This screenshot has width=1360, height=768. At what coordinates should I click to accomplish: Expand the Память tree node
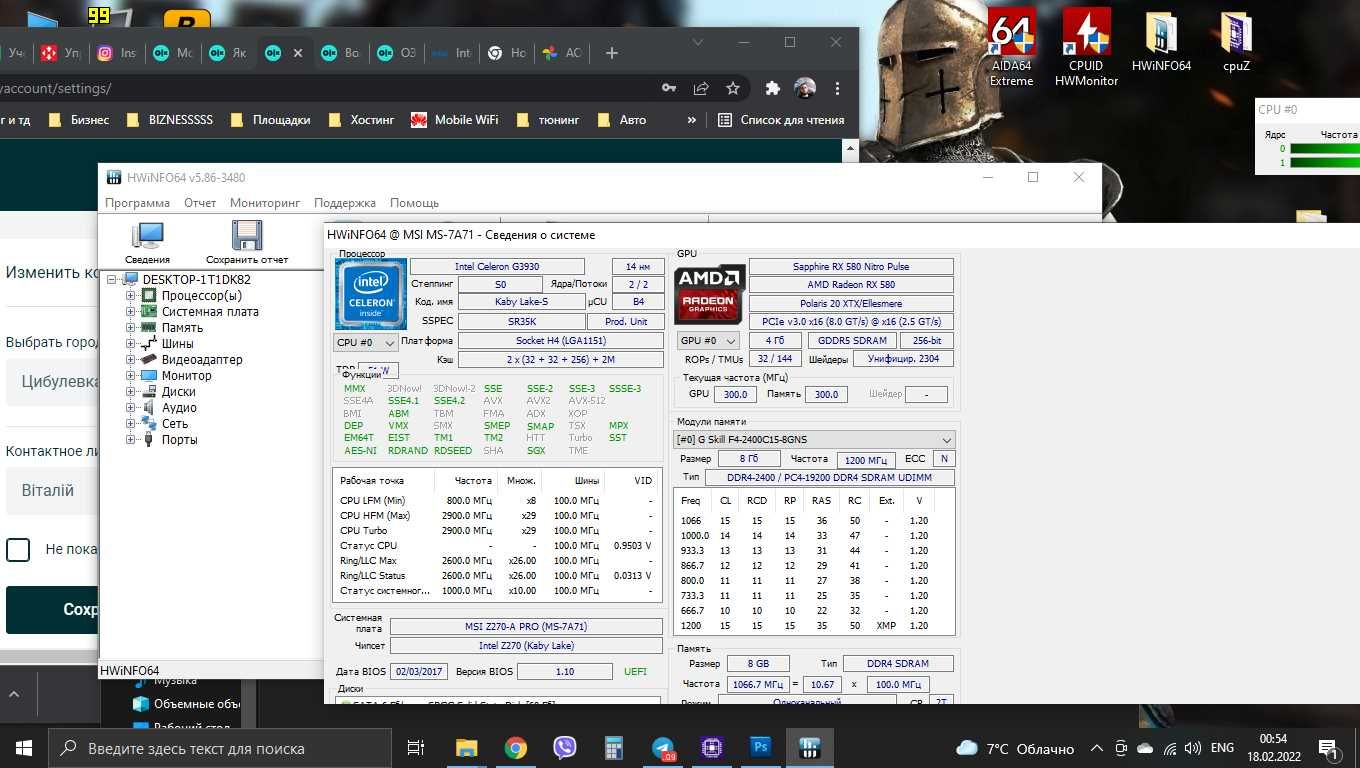tap(130, 328)
